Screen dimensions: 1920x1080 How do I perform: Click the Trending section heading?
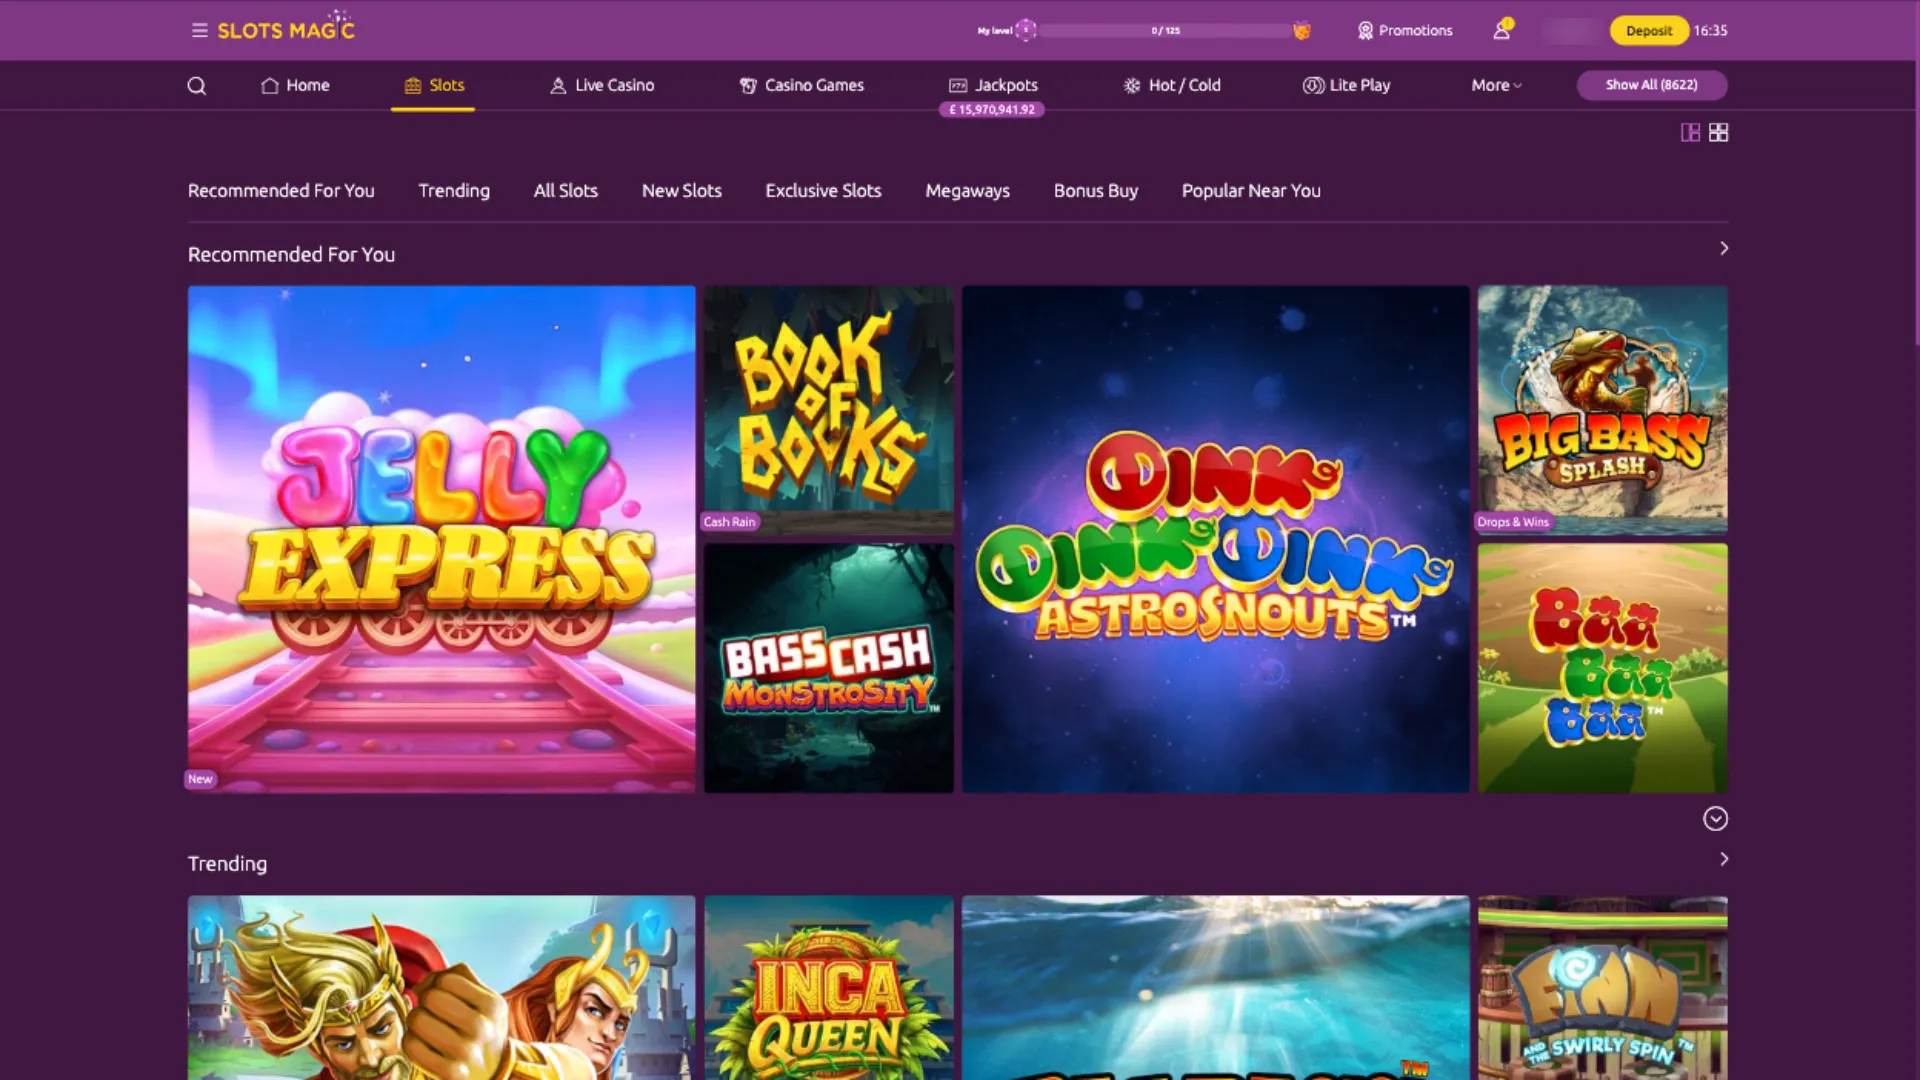[227, 863]
